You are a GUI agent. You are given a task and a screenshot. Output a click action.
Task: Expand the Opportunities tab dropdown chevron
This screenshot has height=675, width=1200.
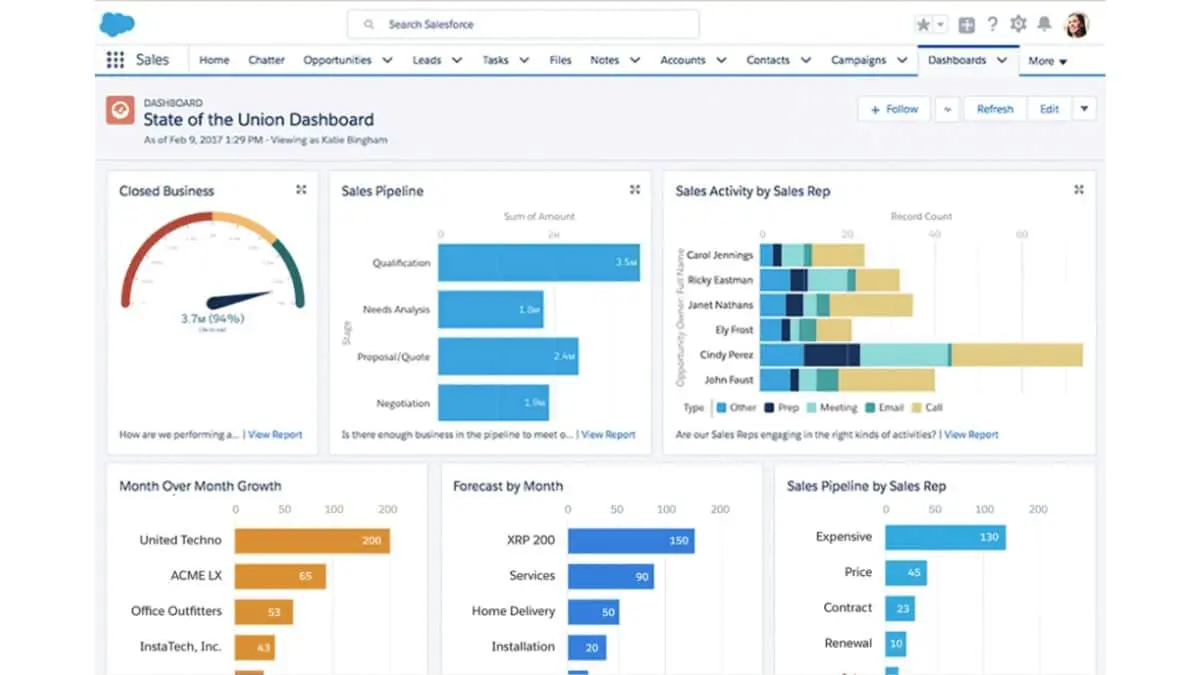click(x=387, y=60)
